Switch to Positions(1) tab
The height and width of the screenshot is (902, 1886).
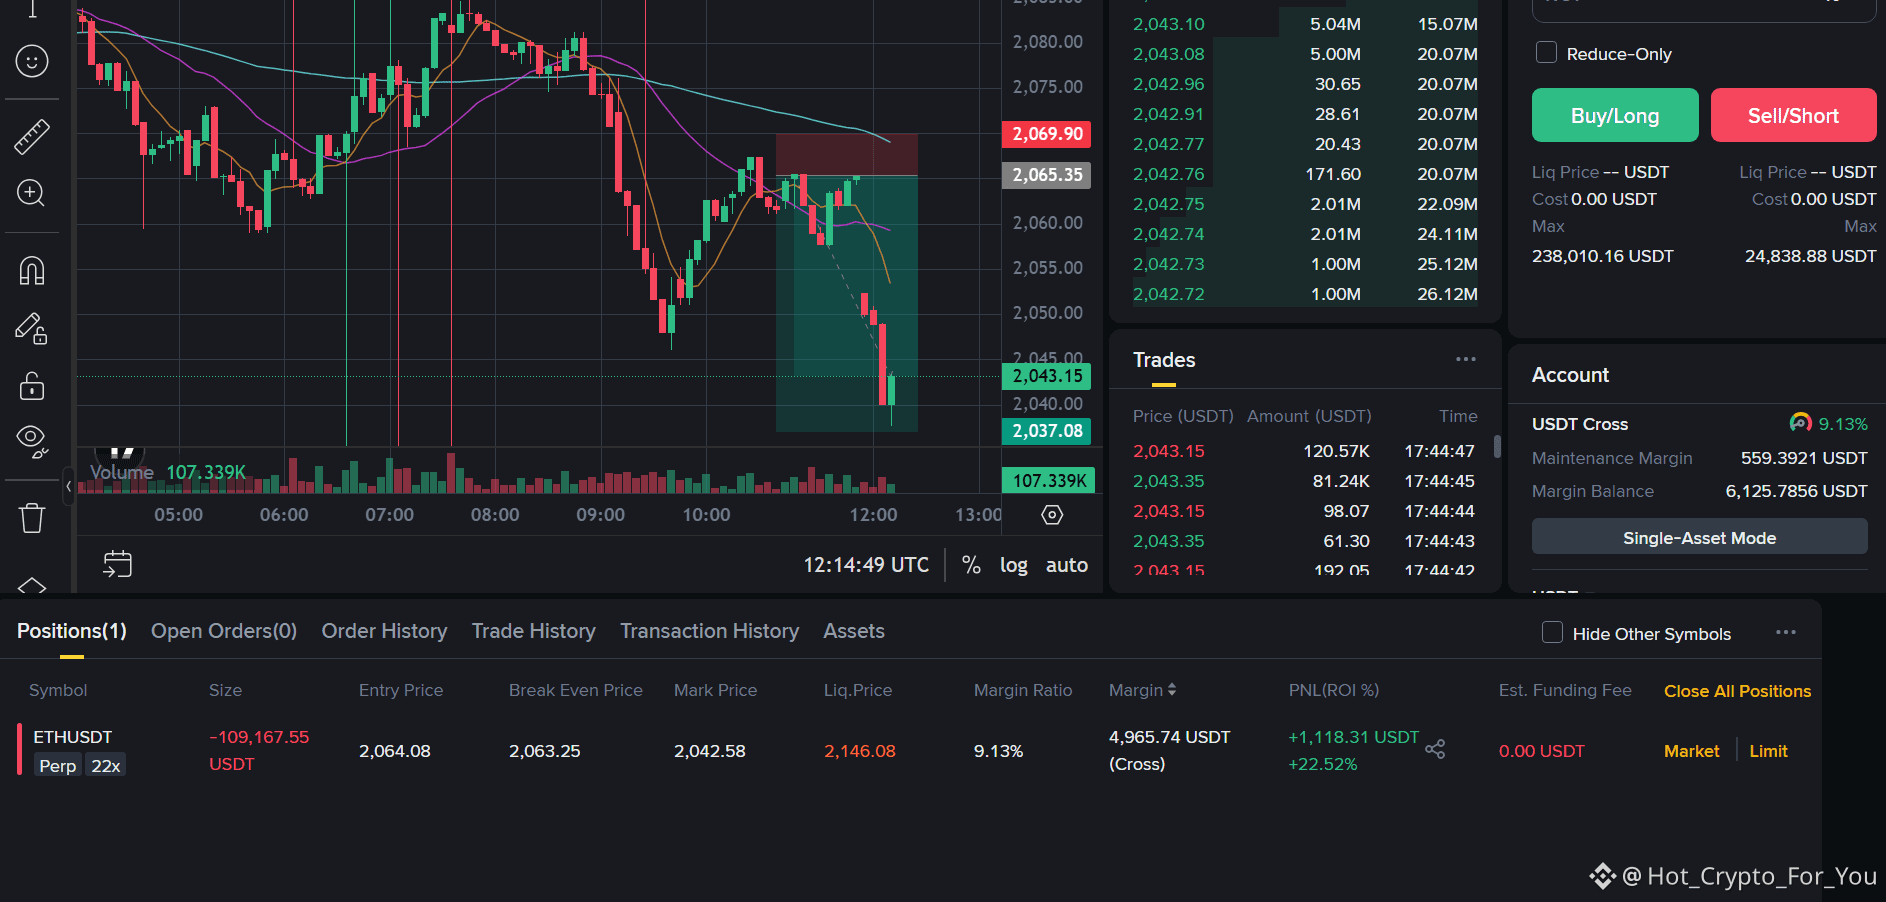72,631
